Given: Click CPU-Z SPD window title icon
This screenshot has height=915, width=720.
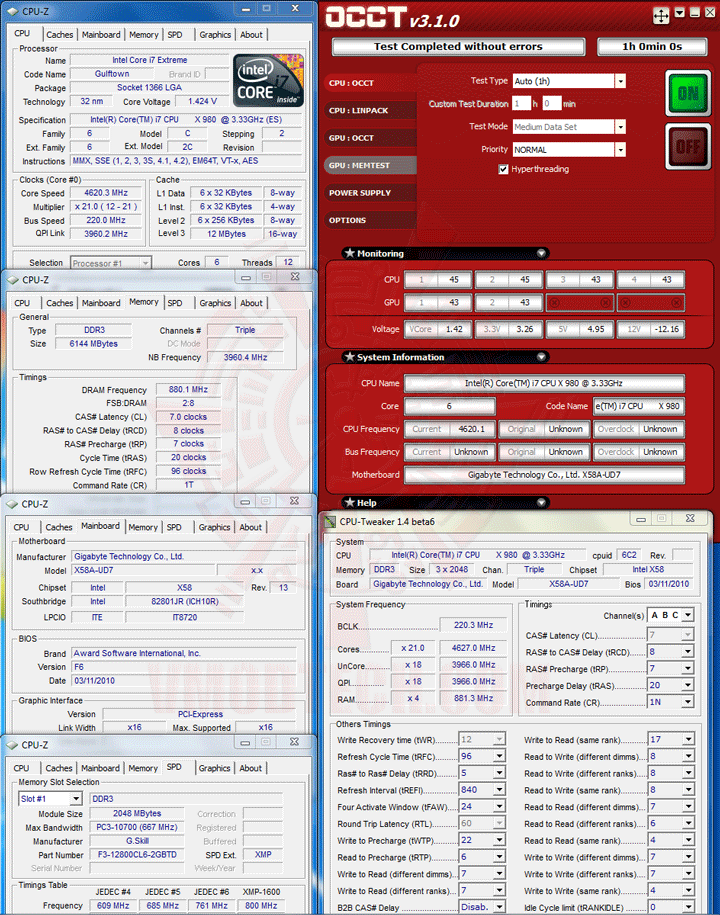Looking at the screenshot, I should 12,745.
